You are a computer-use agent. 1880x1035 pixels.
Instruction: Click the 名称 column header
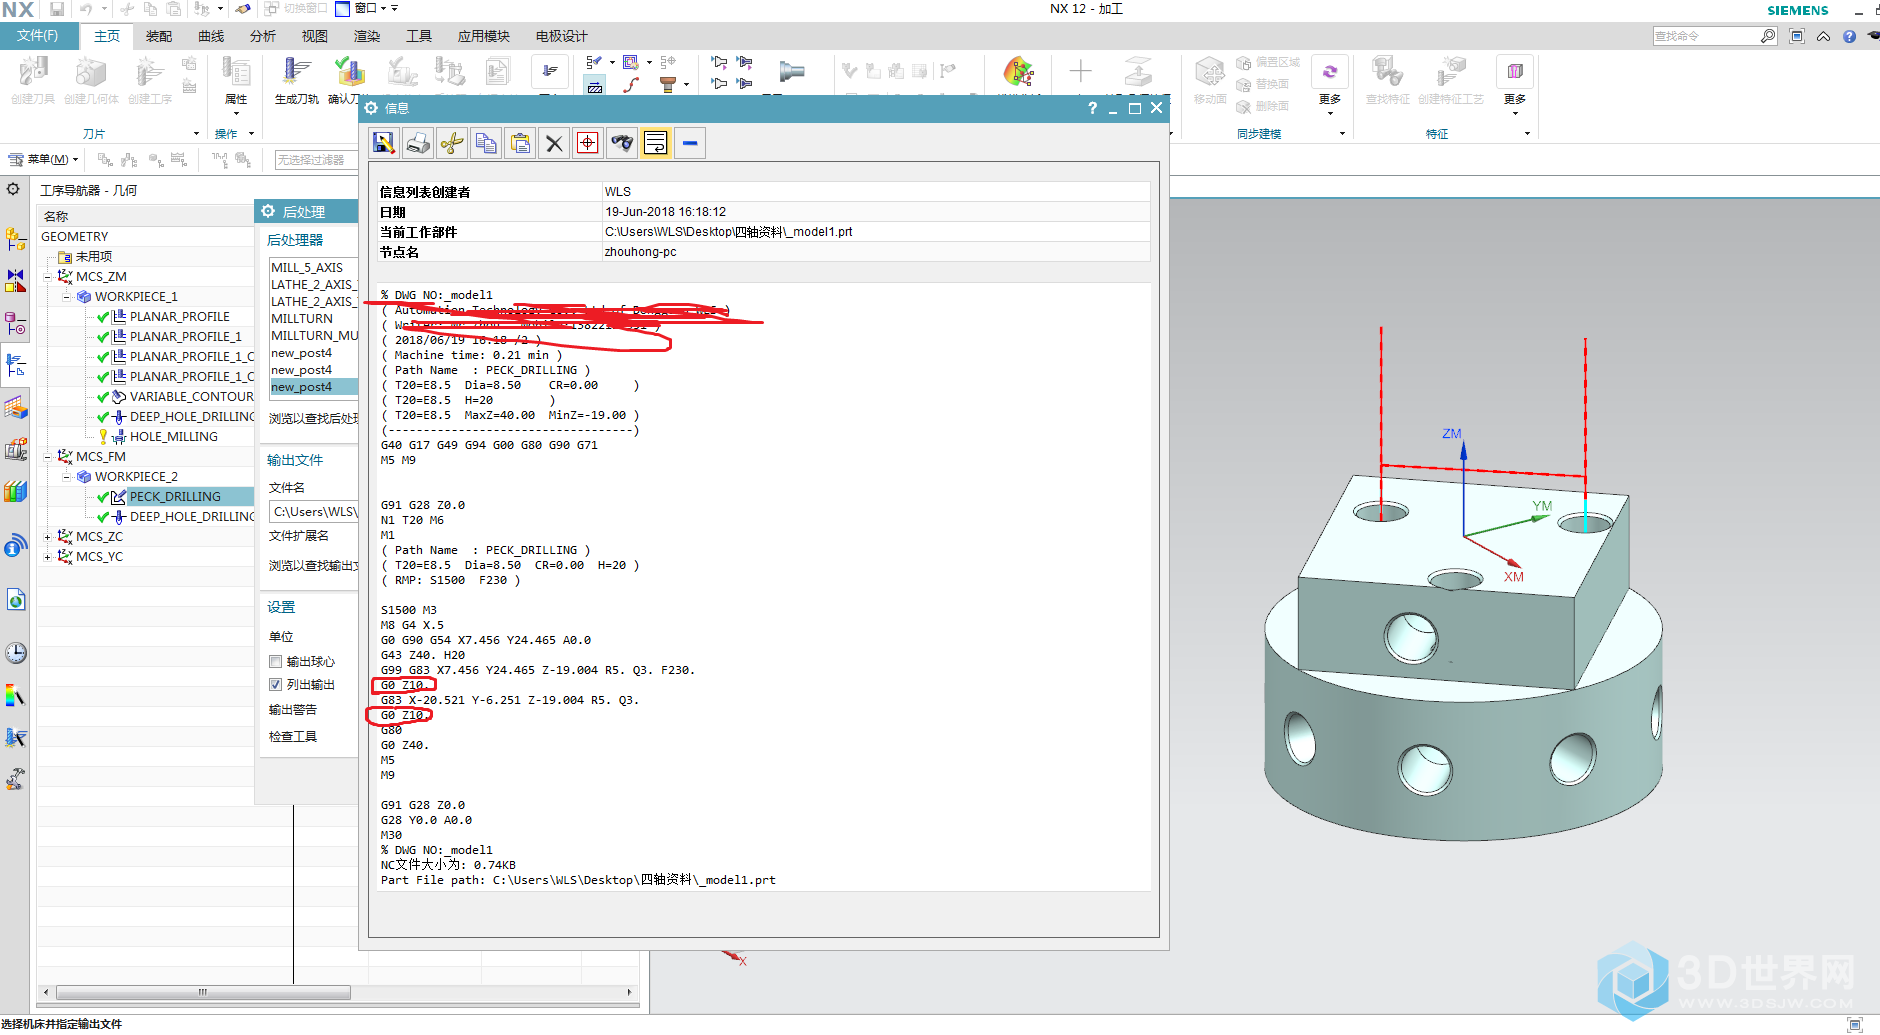point(146,216)
